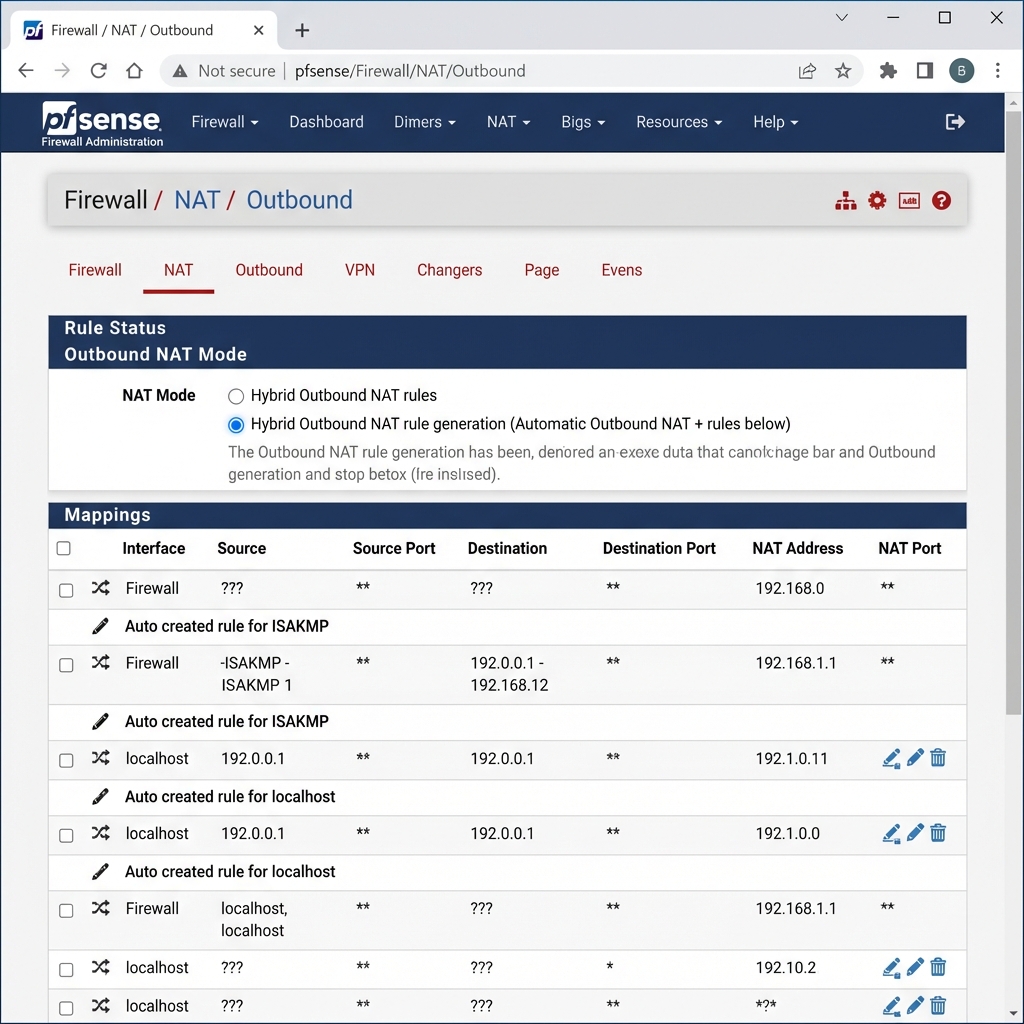Expand the Firewall navbar dropdown
1024x1024 pixels.
click(224, 122)
